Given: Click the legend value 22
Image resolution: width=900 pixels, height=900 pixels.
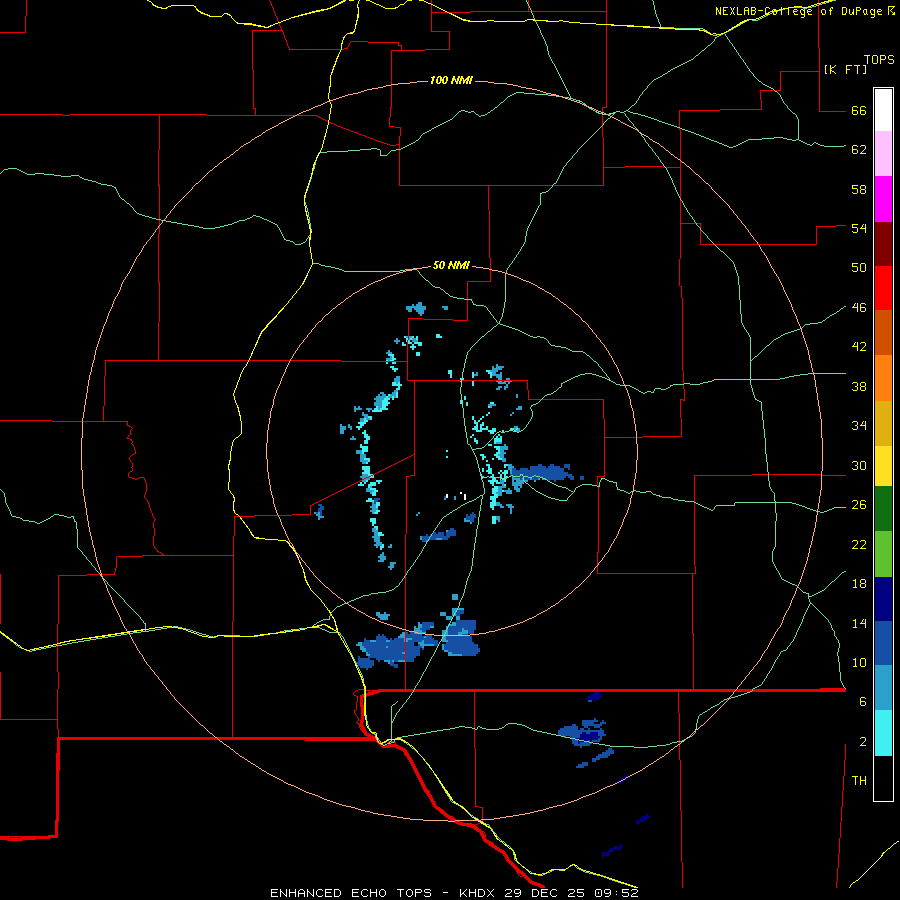Looking at the screenshot, I should tap(859, 544).
